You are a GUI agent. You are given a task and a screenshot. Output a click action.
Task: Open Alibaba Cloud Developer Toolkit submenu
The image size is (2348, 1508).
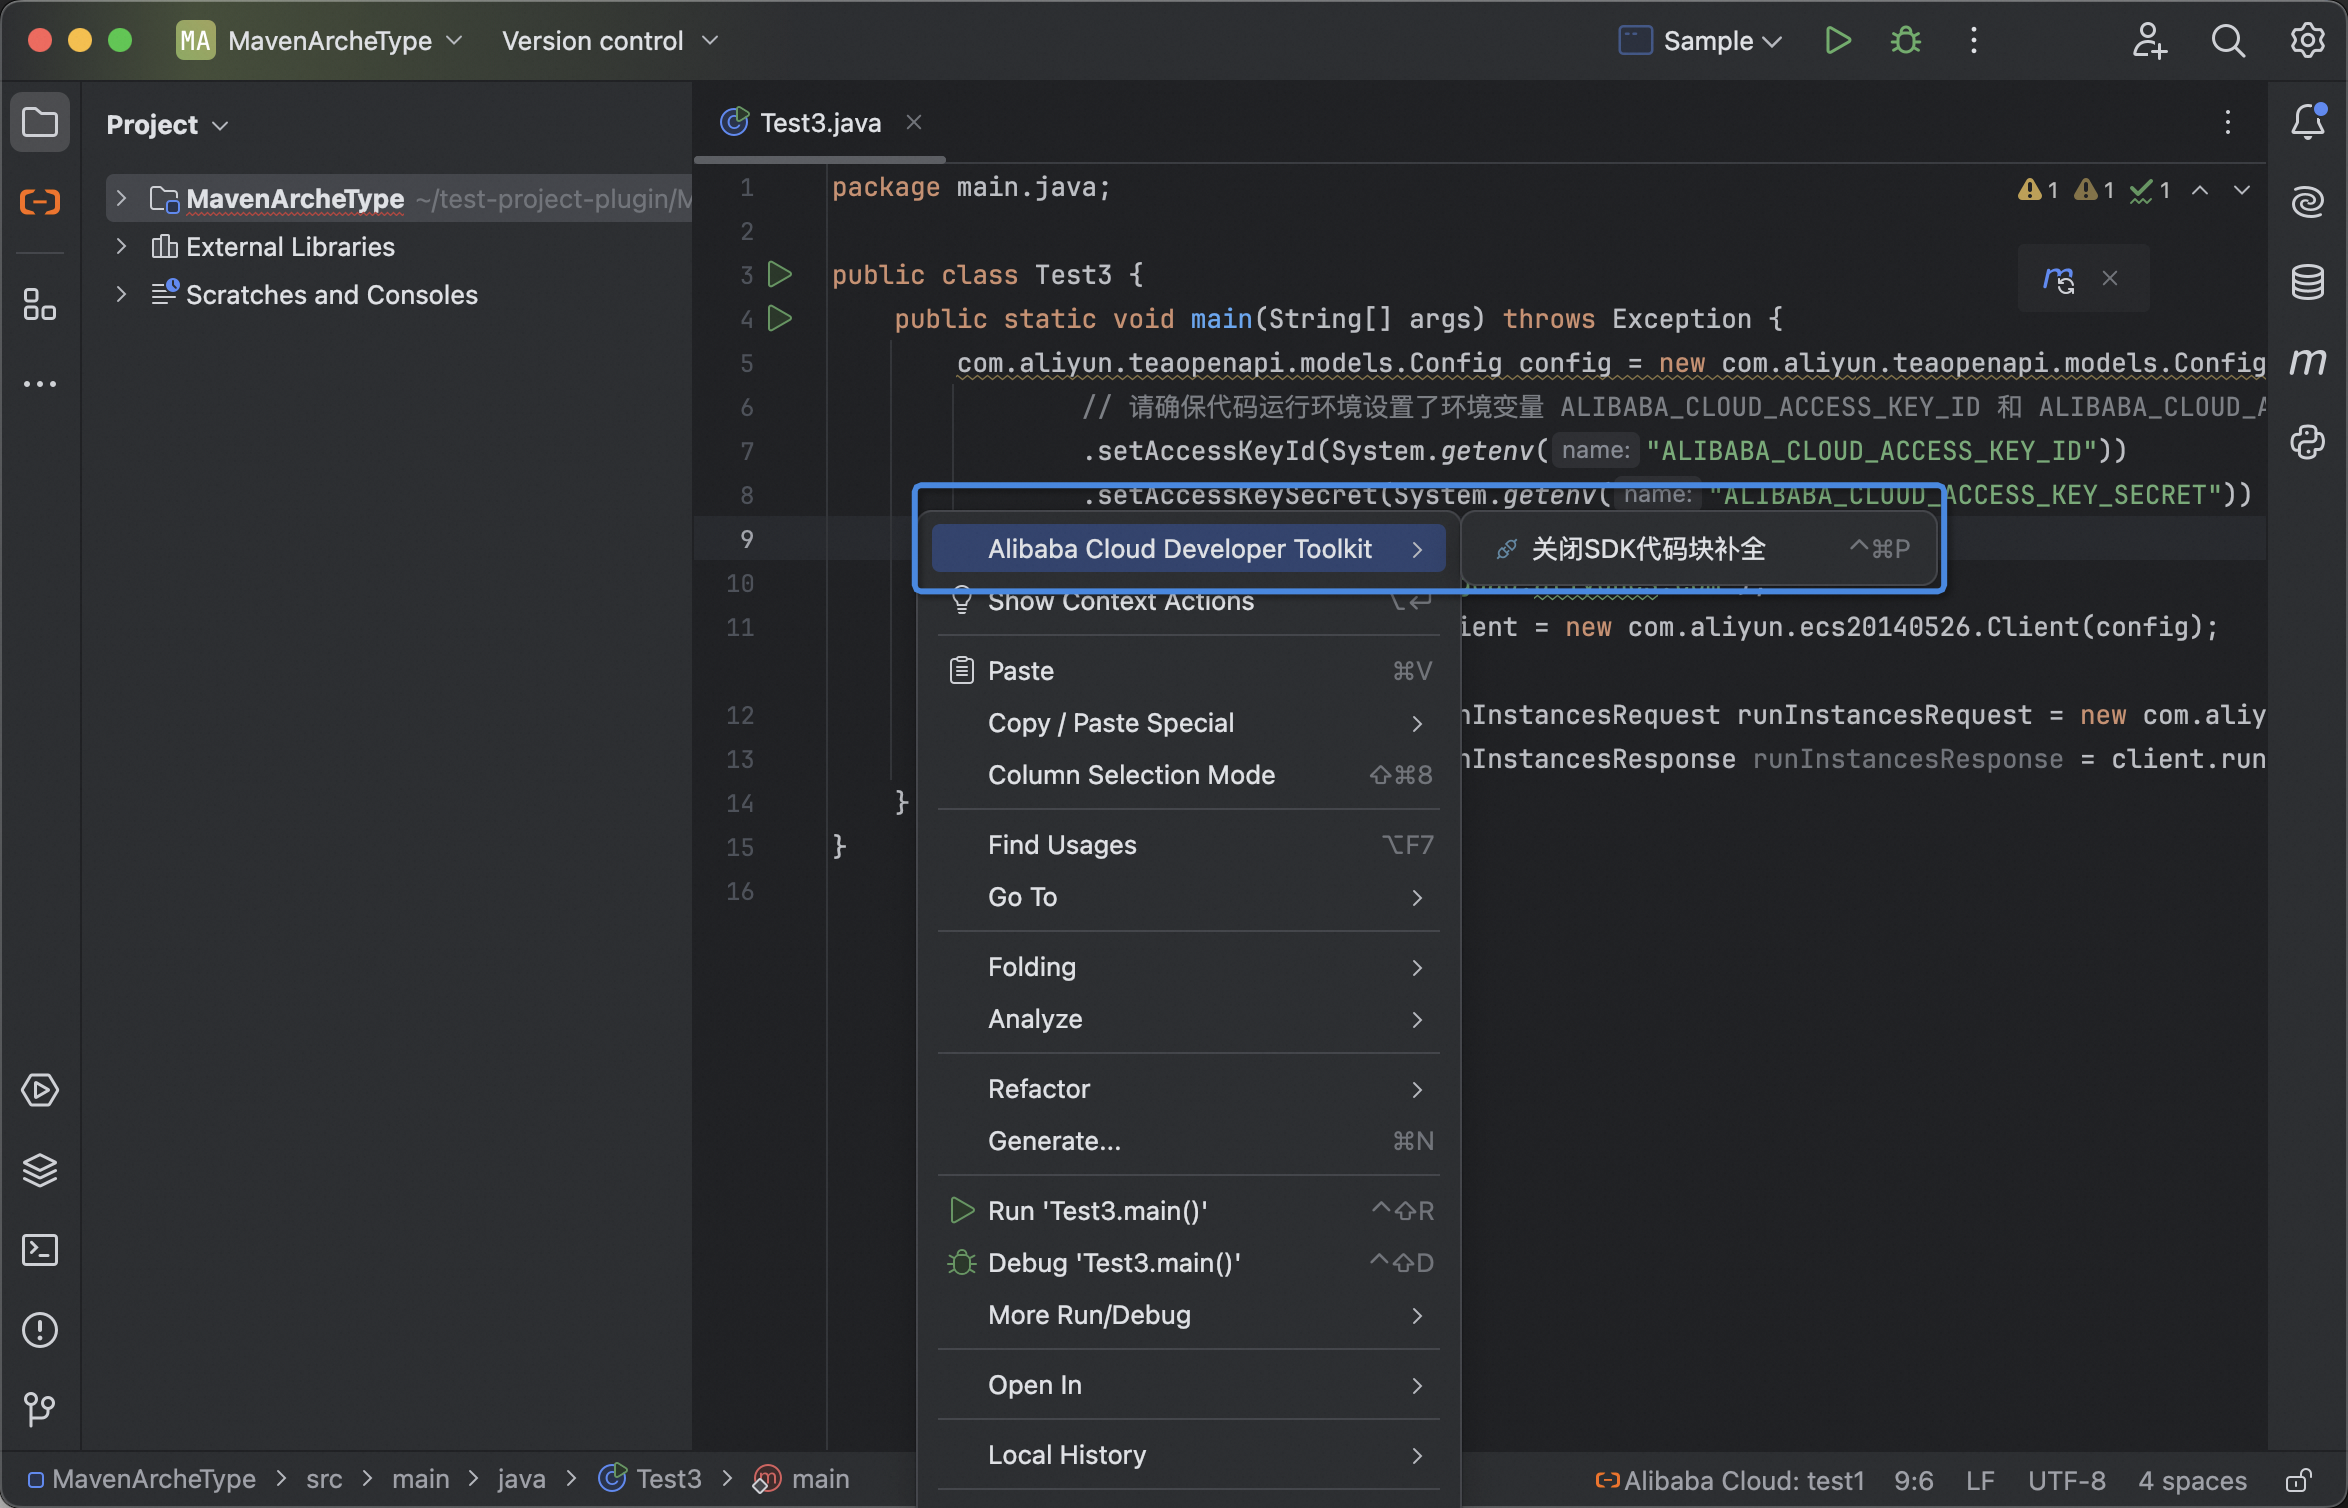[1188, 549]
